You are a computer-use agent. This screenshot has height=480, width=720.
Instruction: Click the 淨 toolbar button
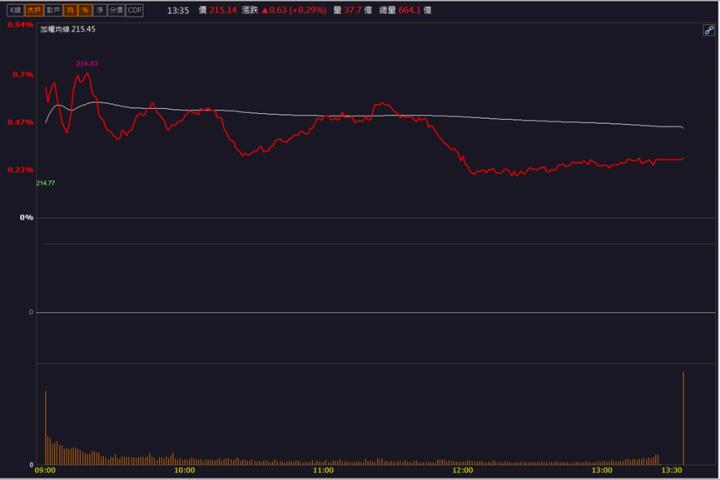point(99,10)
